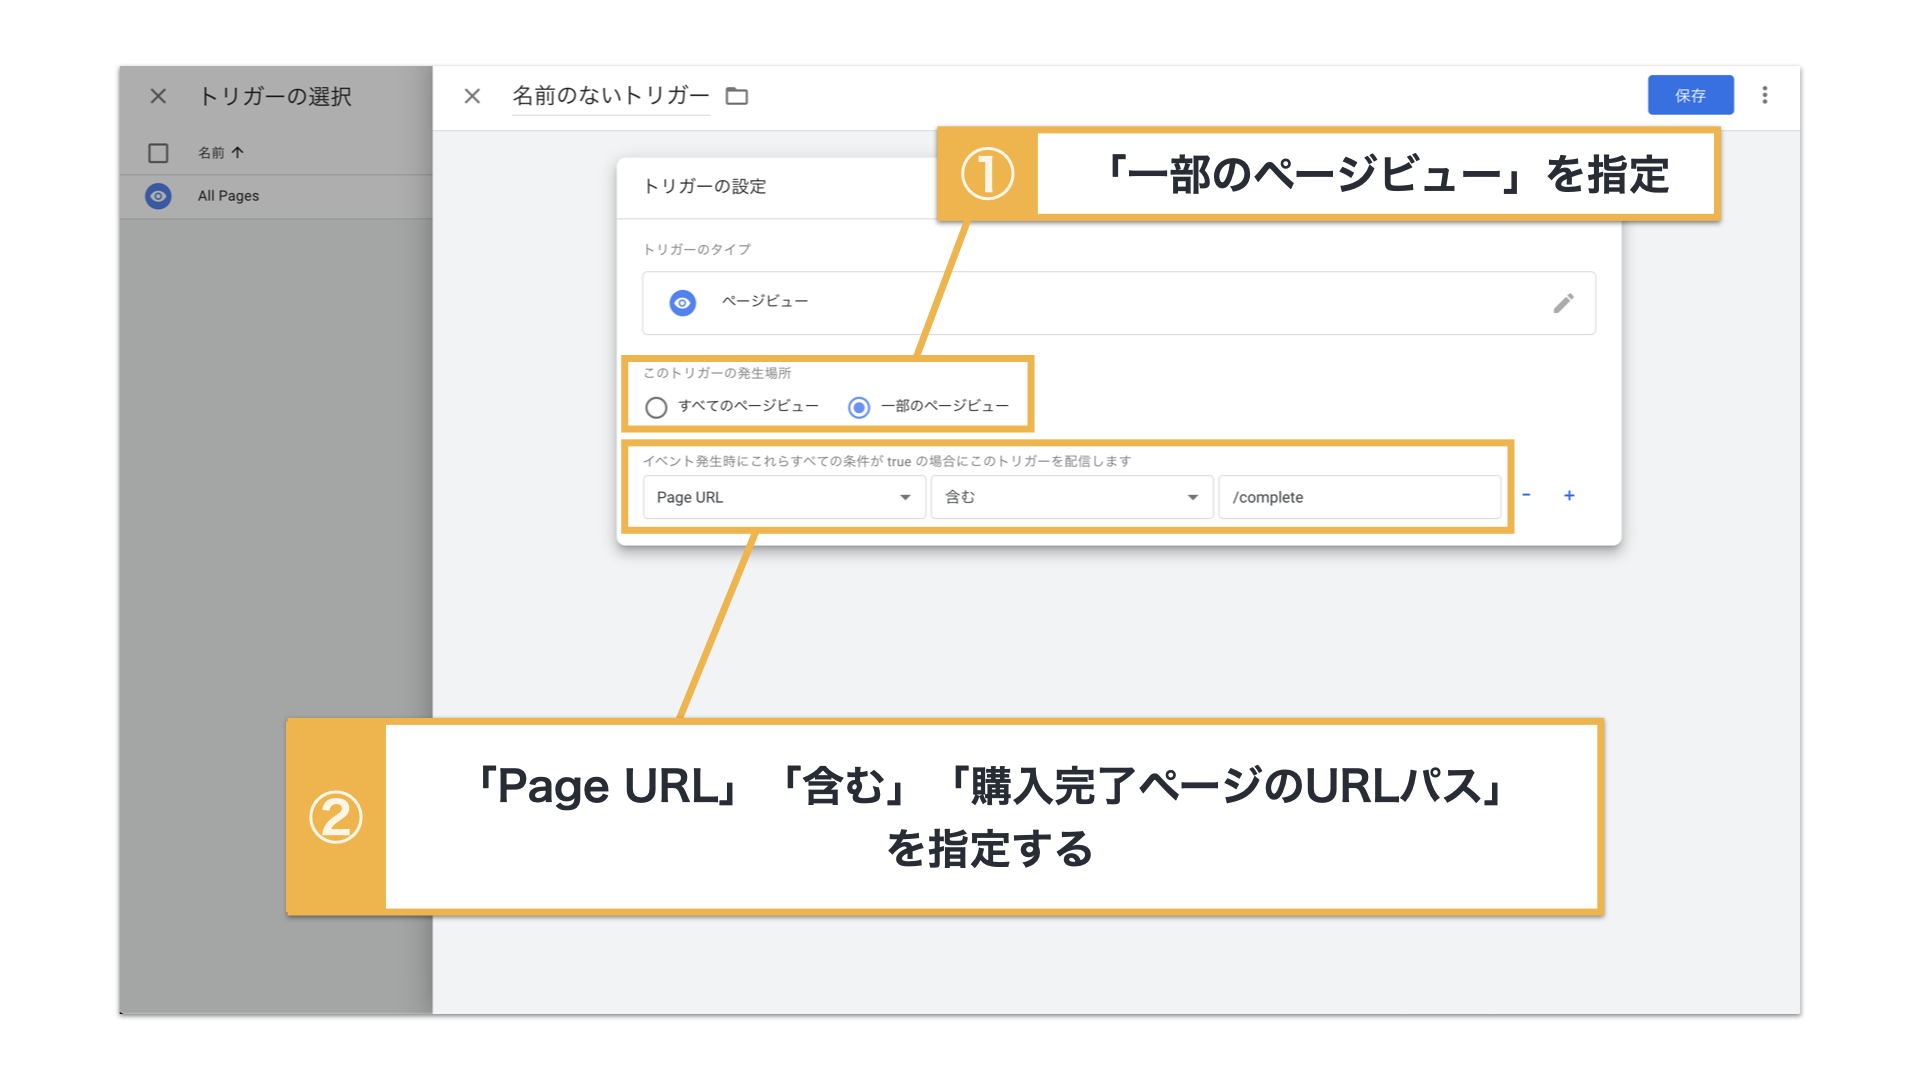Click the pencil icon to edit trigger type

[1563, 303]
